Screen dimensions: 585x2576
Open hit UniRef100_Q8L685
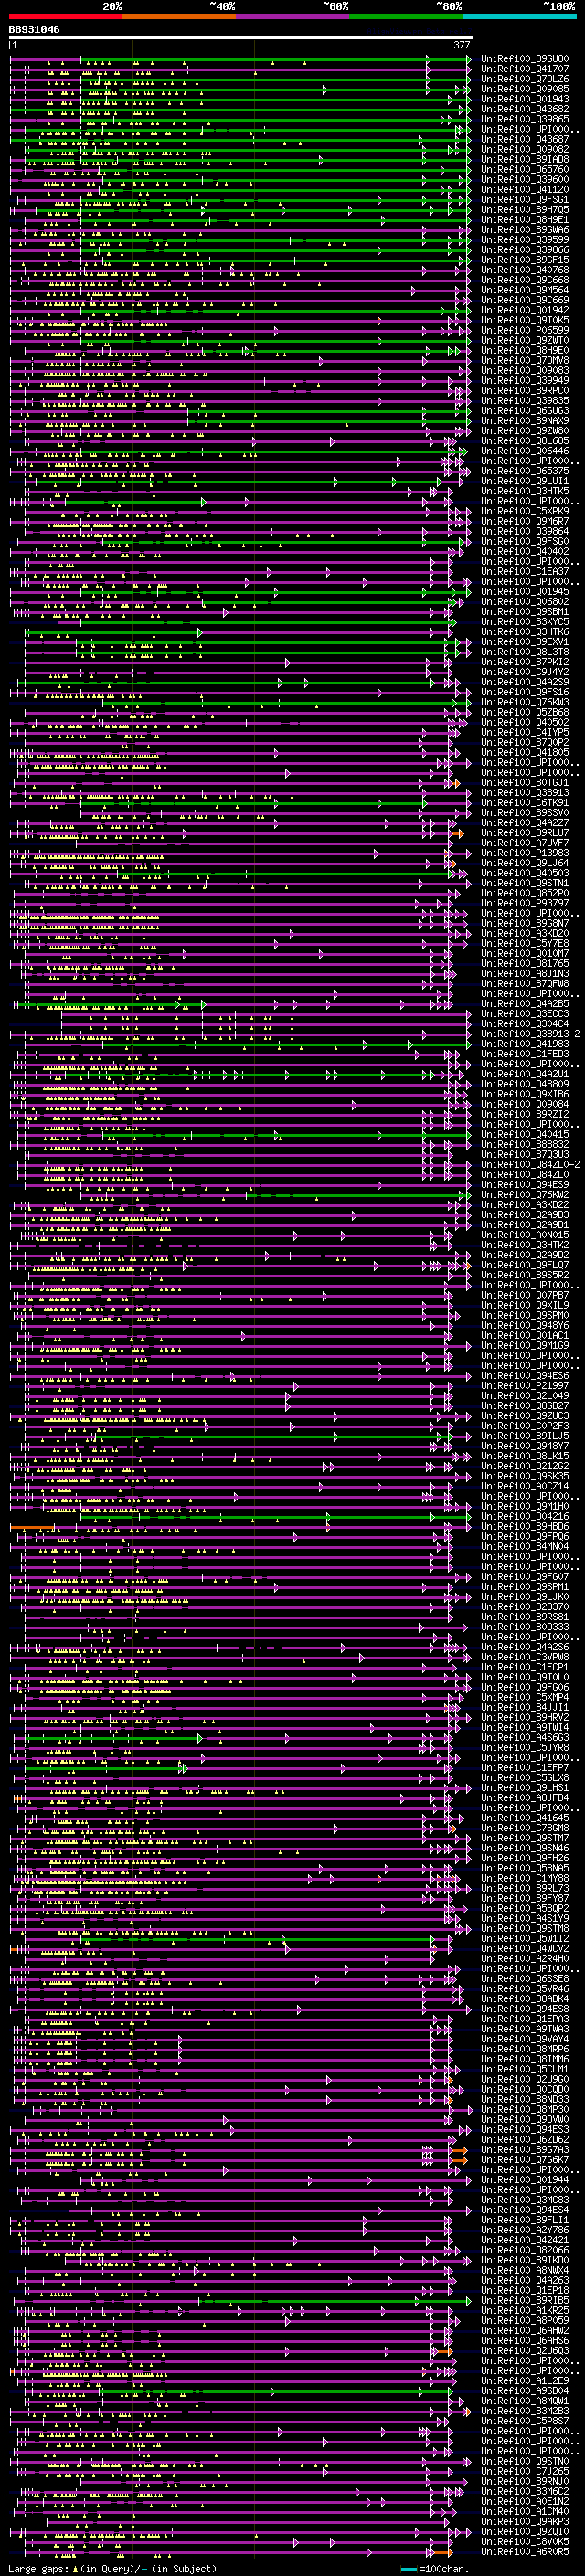click(525, 441)
